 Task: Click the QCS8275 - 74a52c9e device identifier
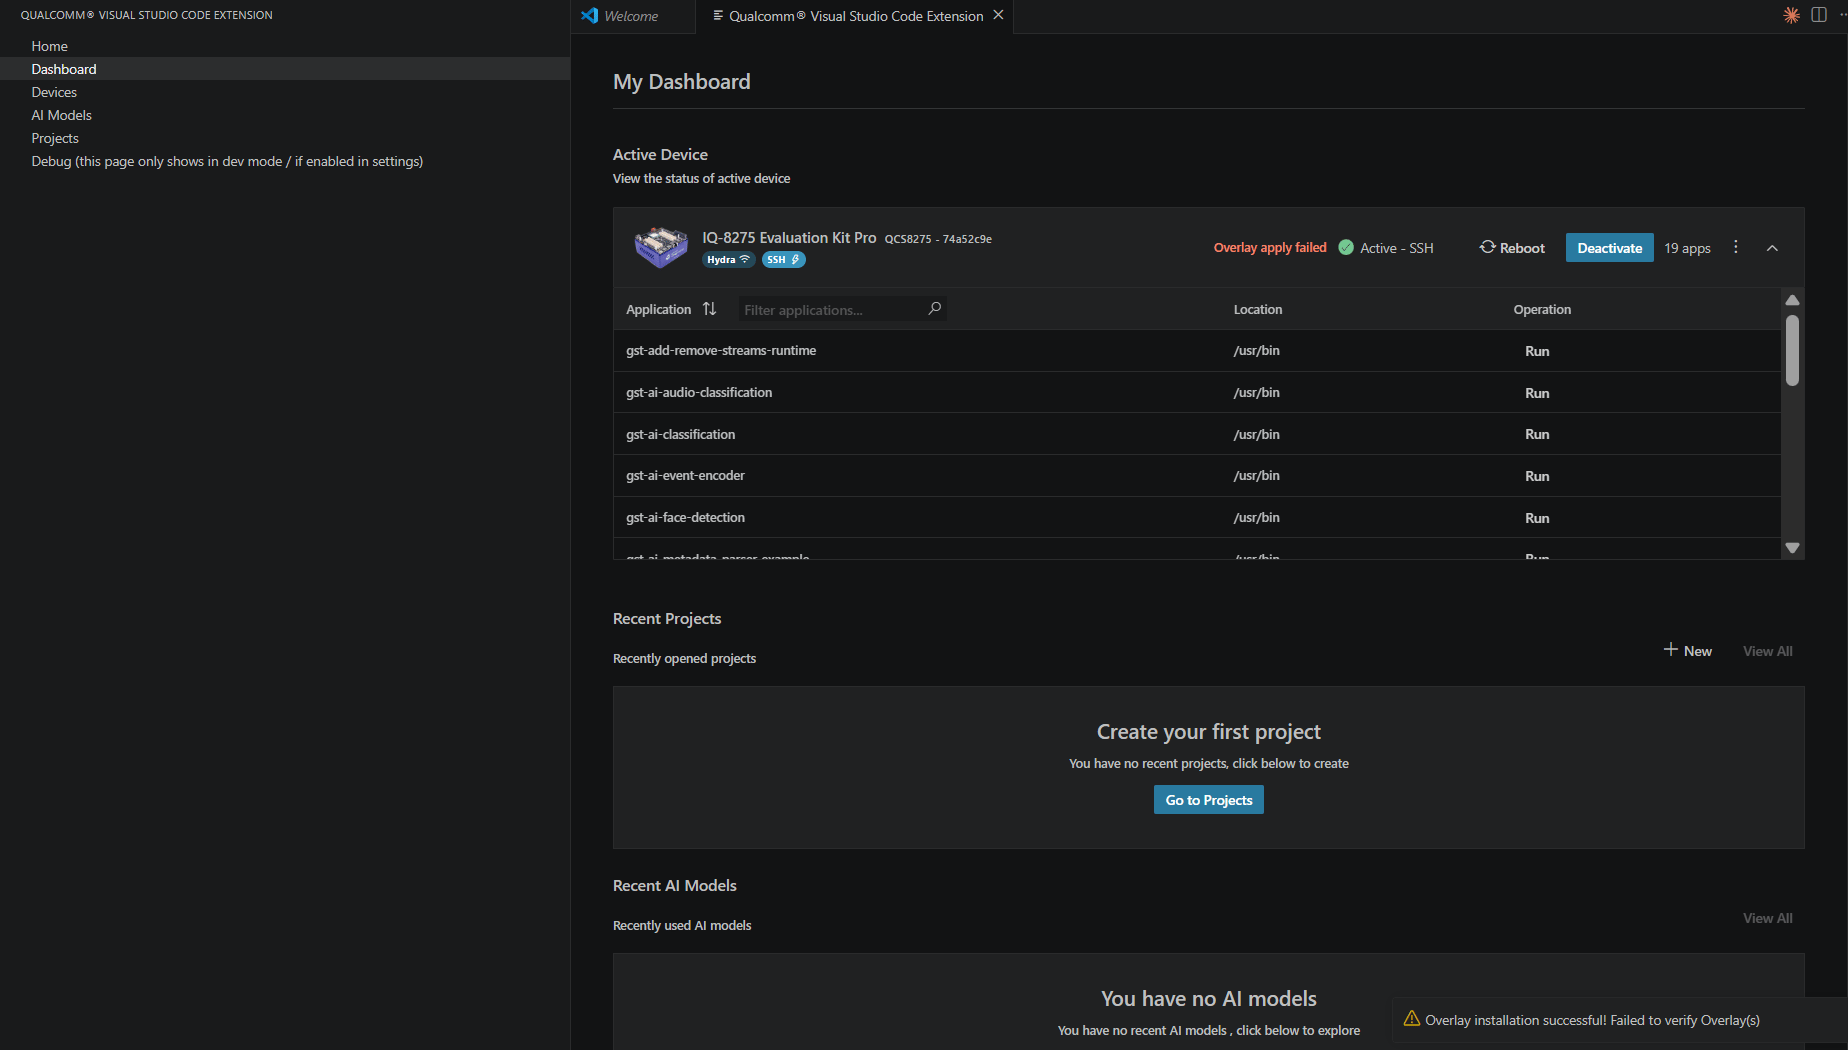click(x=938, y=240)
